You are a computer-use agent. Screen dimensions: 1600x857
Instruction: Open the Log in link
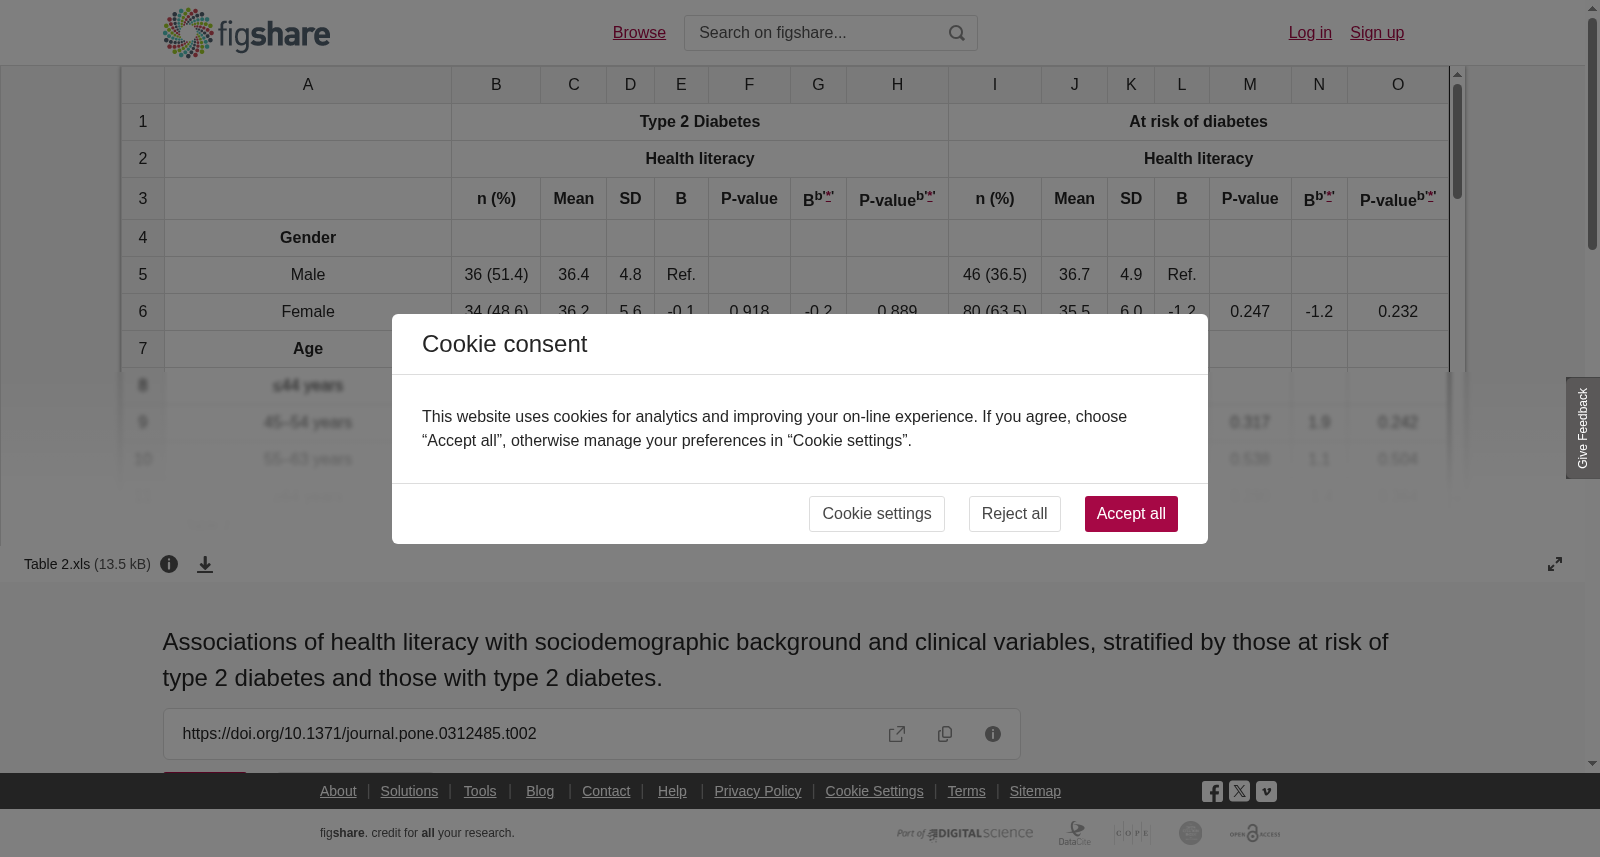1310,33
